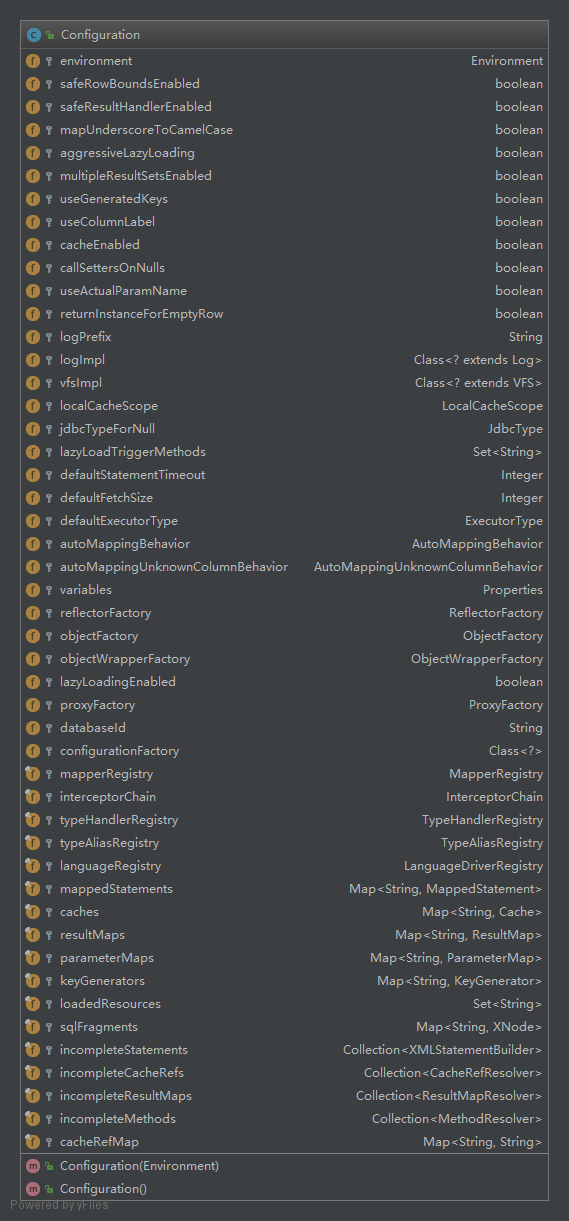Click the field icon next to cacheRefMap
This screenshot has height=1221, width=569.
point(33,1142)
